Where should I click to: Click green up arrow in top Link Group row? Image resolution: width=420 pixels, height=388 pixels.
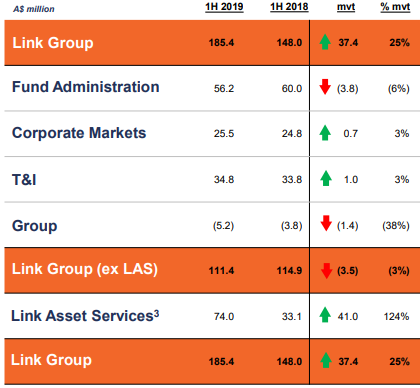(x=325, y=42)
